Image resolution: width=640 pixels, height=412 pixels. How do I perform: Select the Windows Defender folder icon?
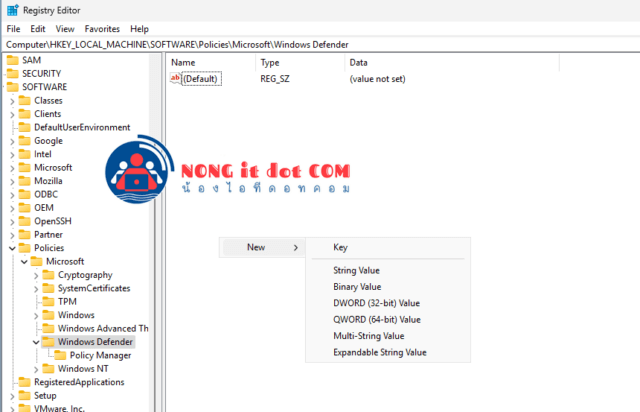pos(48,342)
